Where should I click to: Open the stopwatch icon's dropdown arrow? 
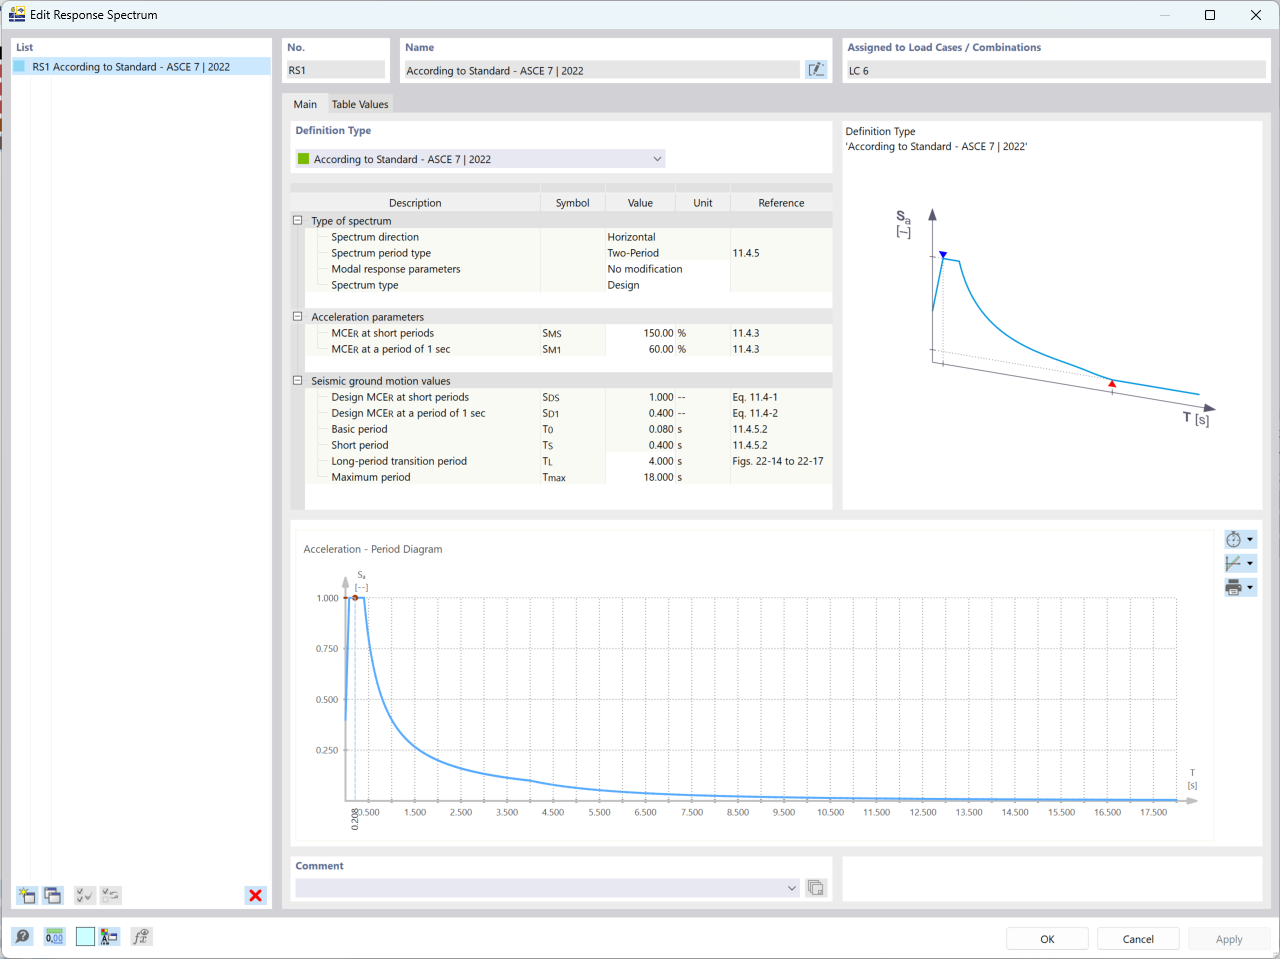point(1250,539)
